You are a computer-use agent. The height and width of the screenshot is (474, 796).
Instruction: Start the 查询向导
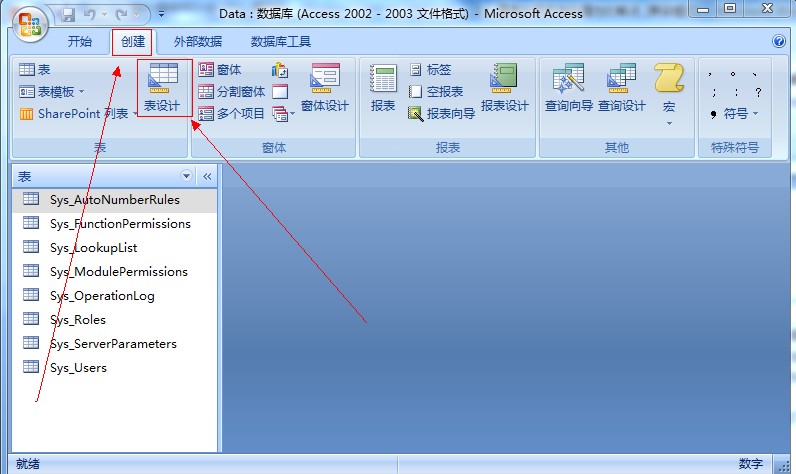569,87
